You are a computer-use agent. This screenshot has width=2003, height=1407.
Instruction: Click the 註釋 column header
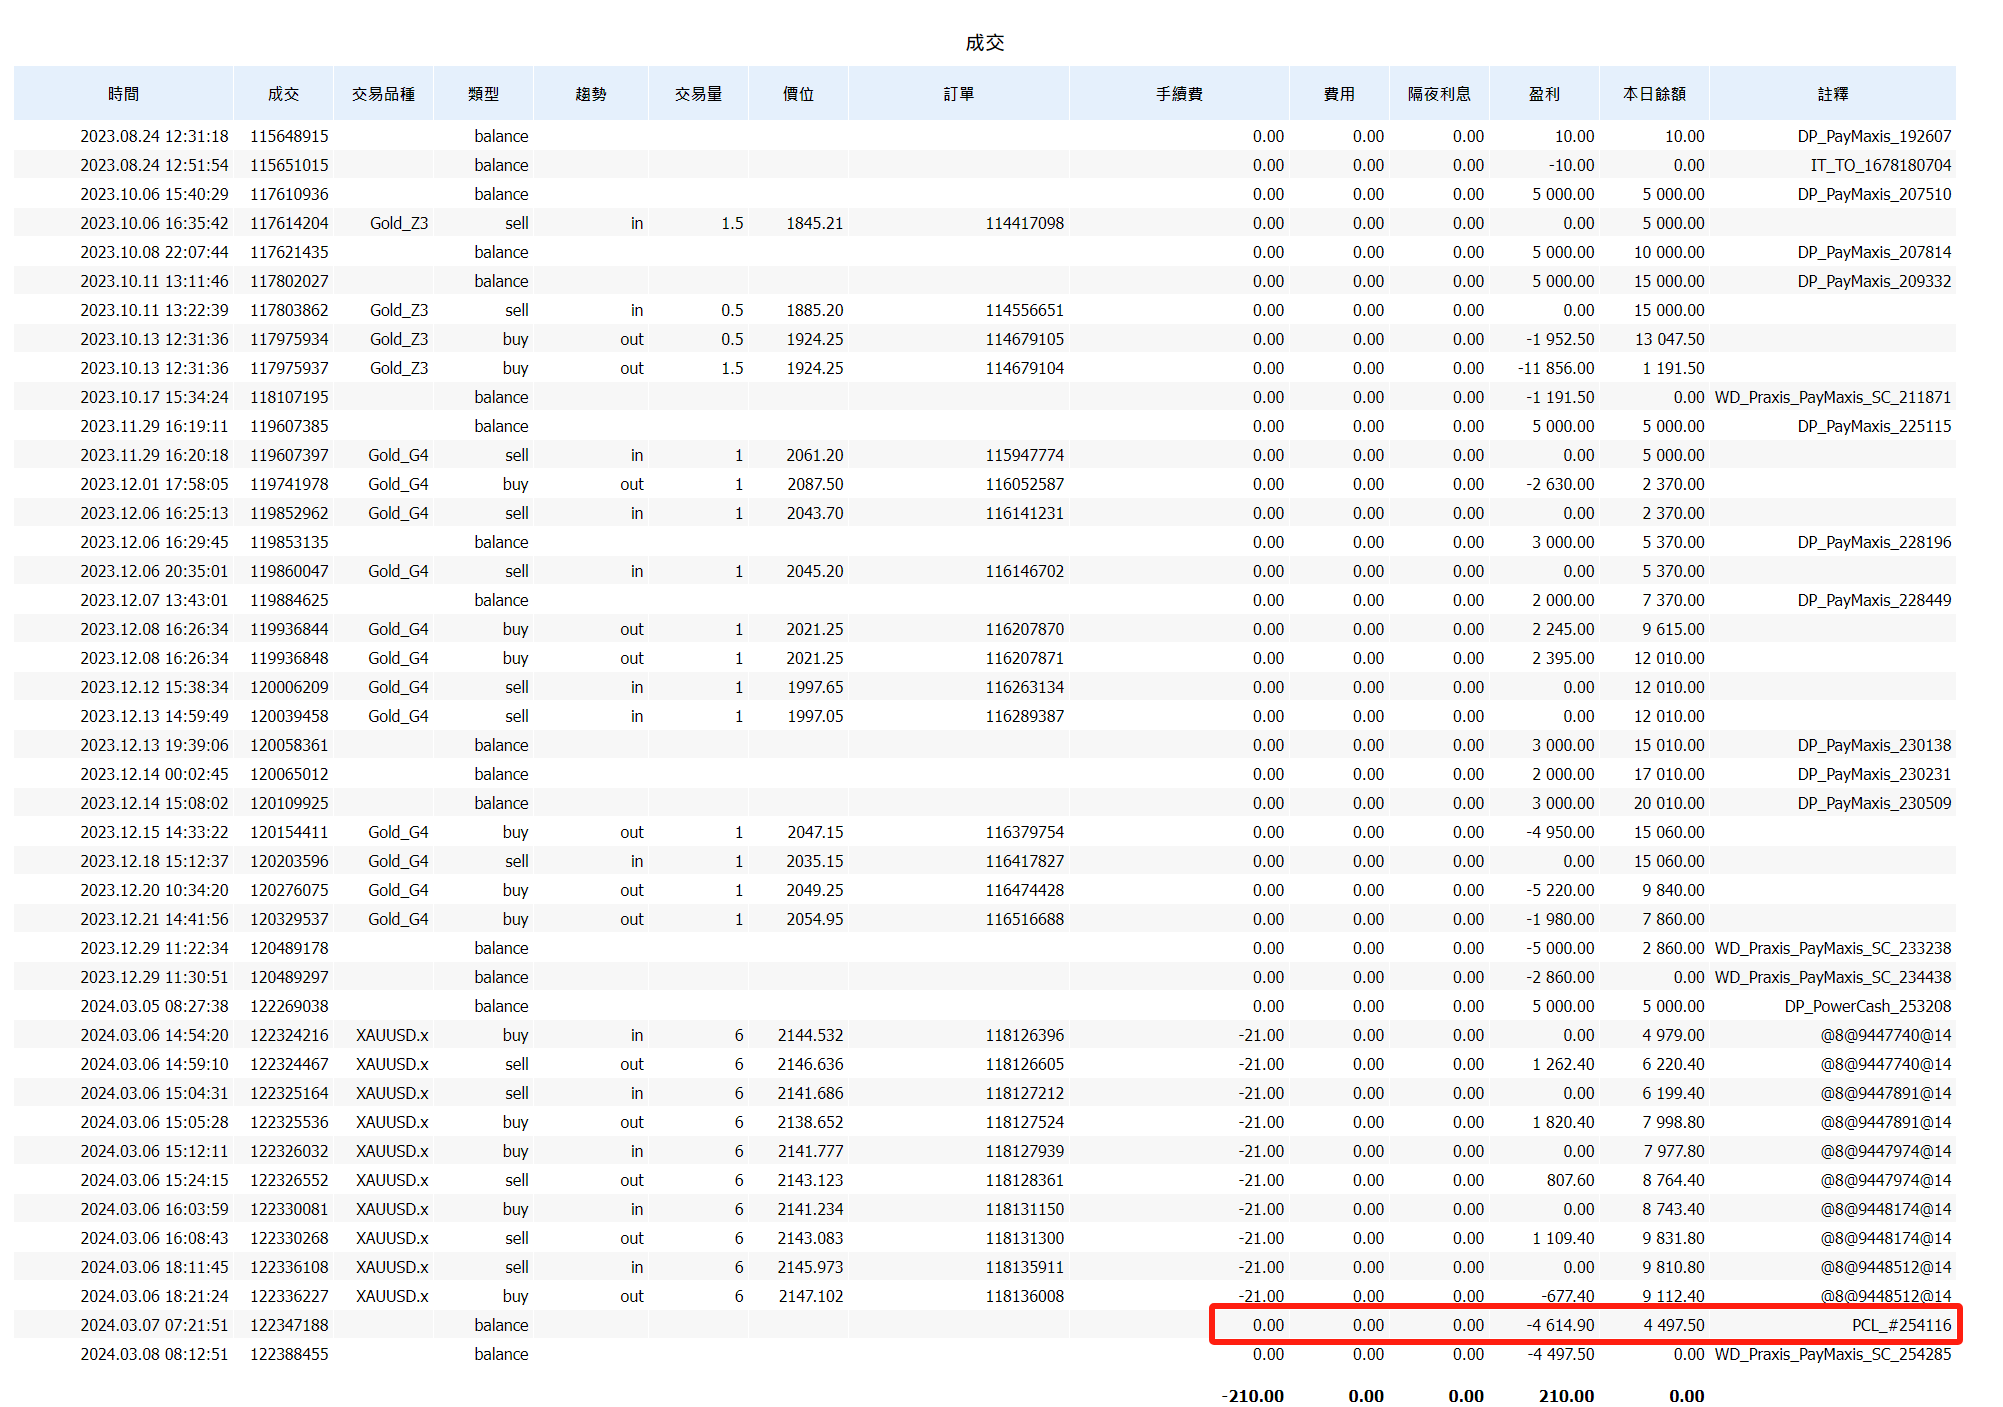1832,94
